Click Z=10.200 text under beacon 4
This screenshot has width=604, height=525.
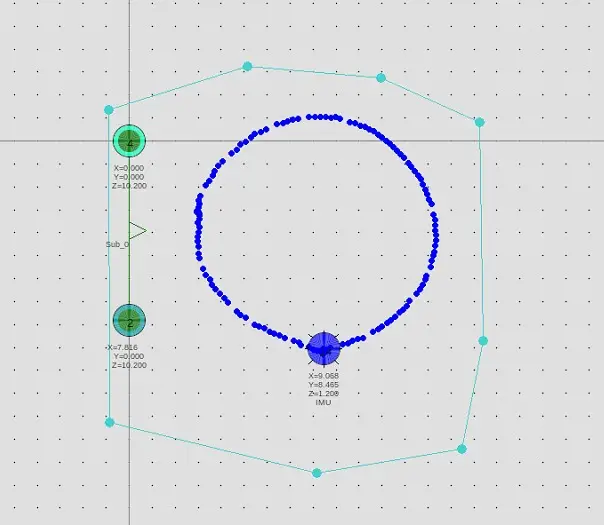coord(129,186)
